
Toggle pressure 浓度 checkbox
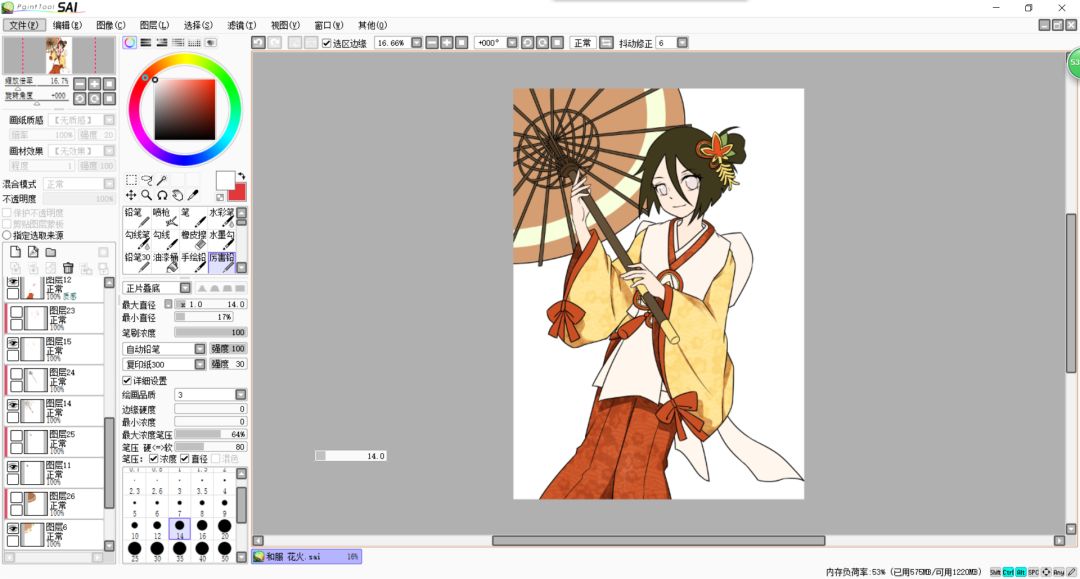[x=154, y=459]
